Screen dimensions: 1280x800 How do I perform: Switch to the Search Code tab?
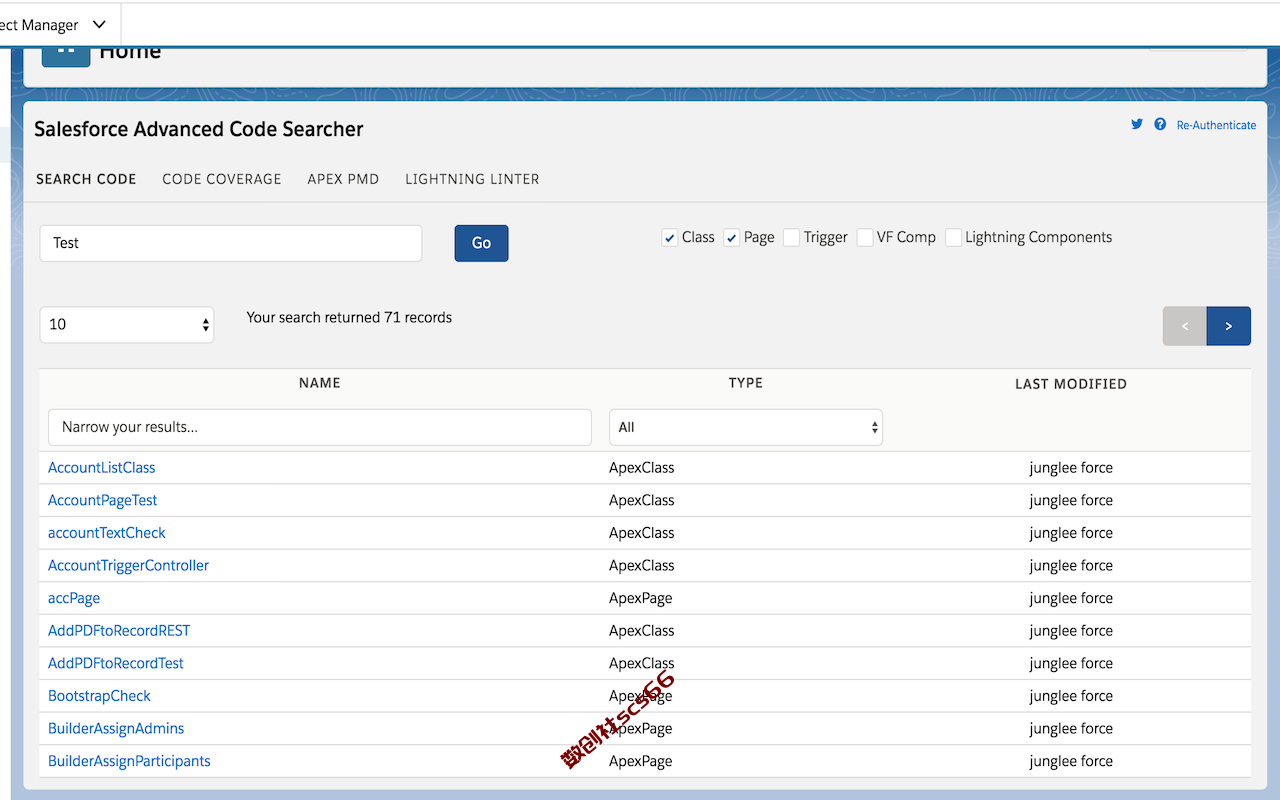[86, 179]
